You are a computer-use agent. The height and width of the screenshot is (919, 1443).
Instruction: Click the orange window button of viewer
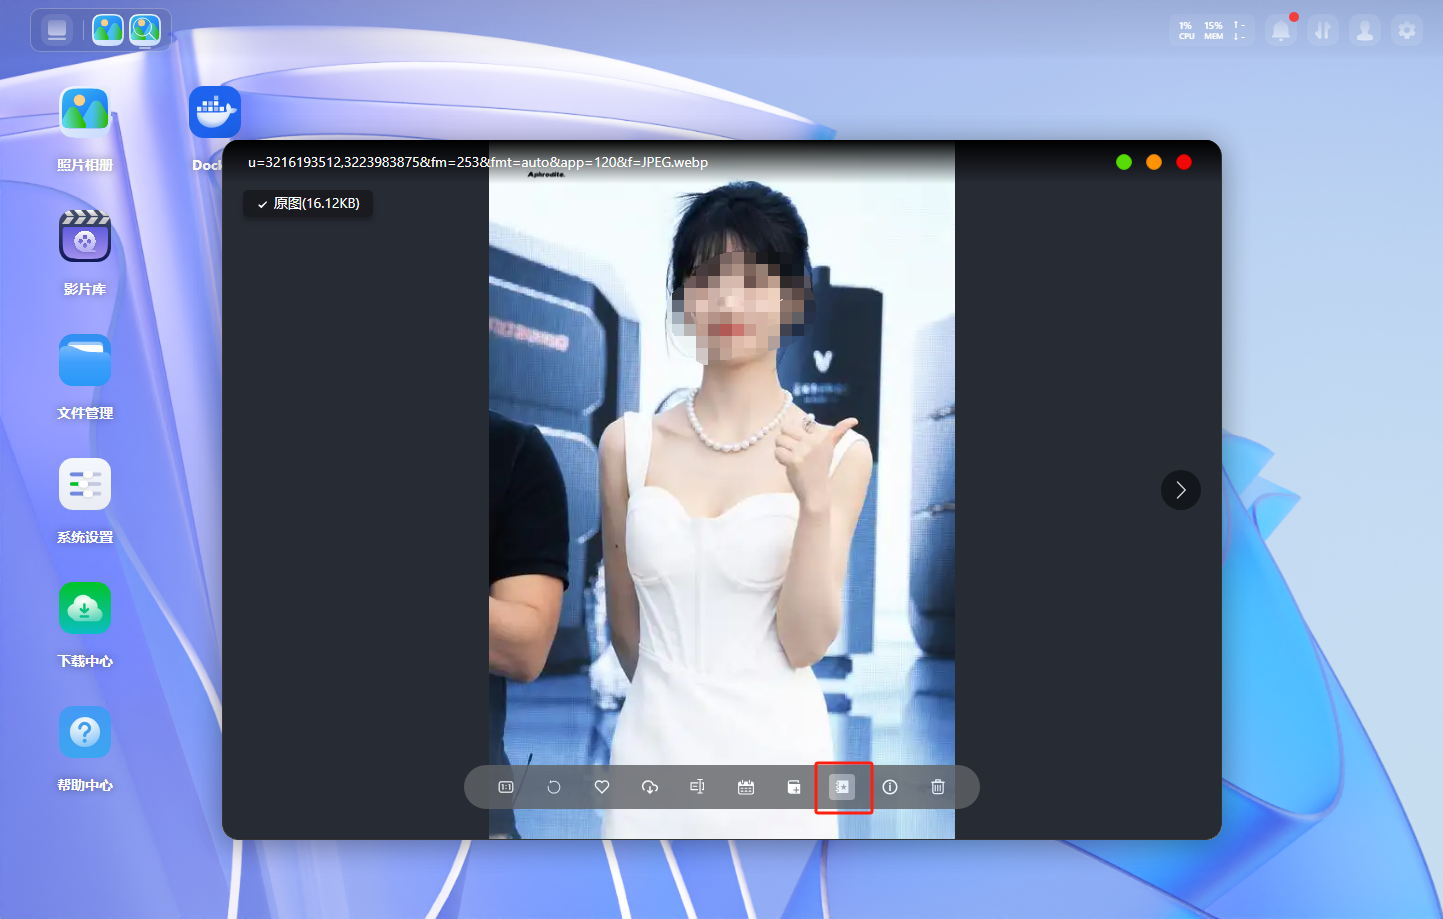[x=1154, y=162]
